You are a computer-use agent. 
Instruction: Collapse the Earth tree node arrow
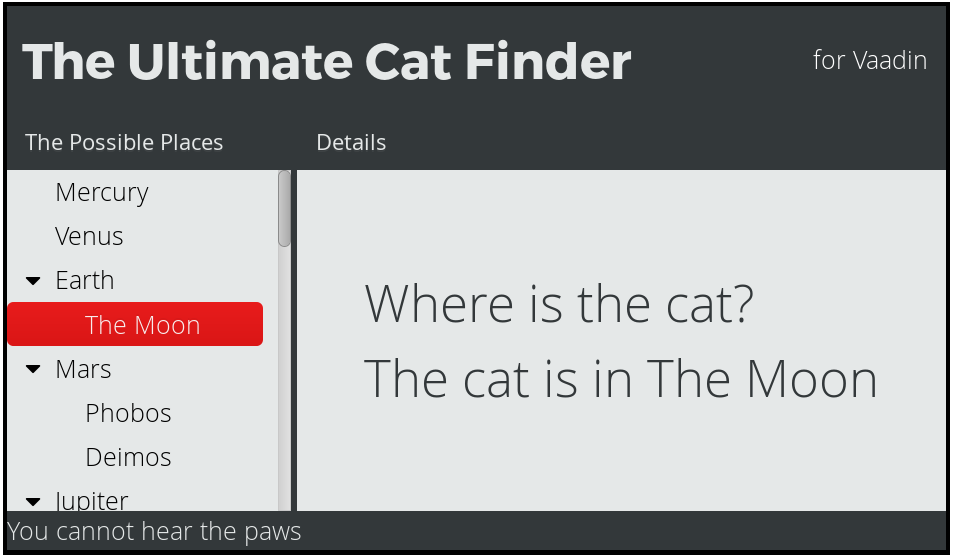pos(33,281)
